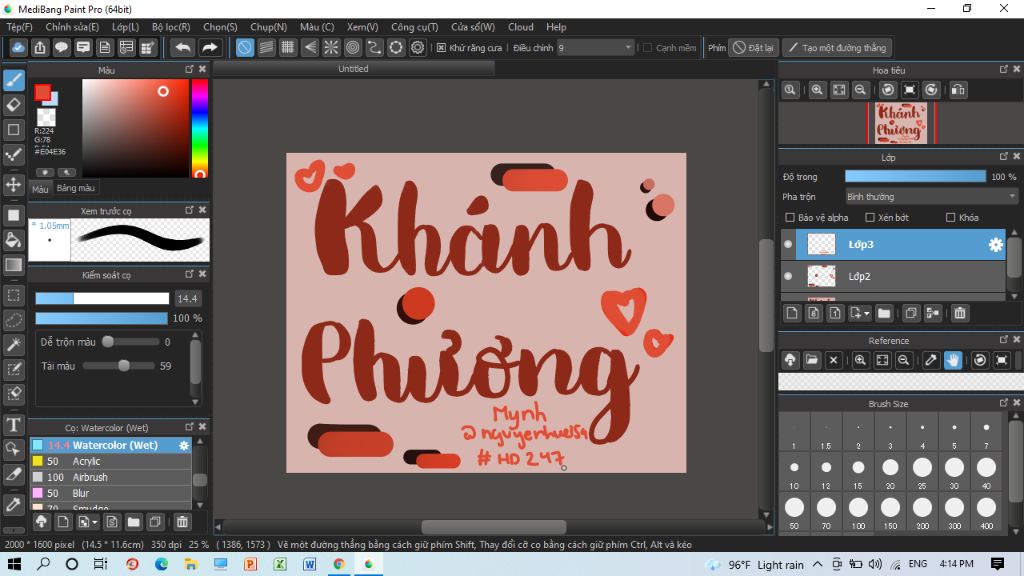This screenshot has height=576, width=1024.
Task: Toggle the Khử răng cưa checkbox
Action: pos(441,48)
